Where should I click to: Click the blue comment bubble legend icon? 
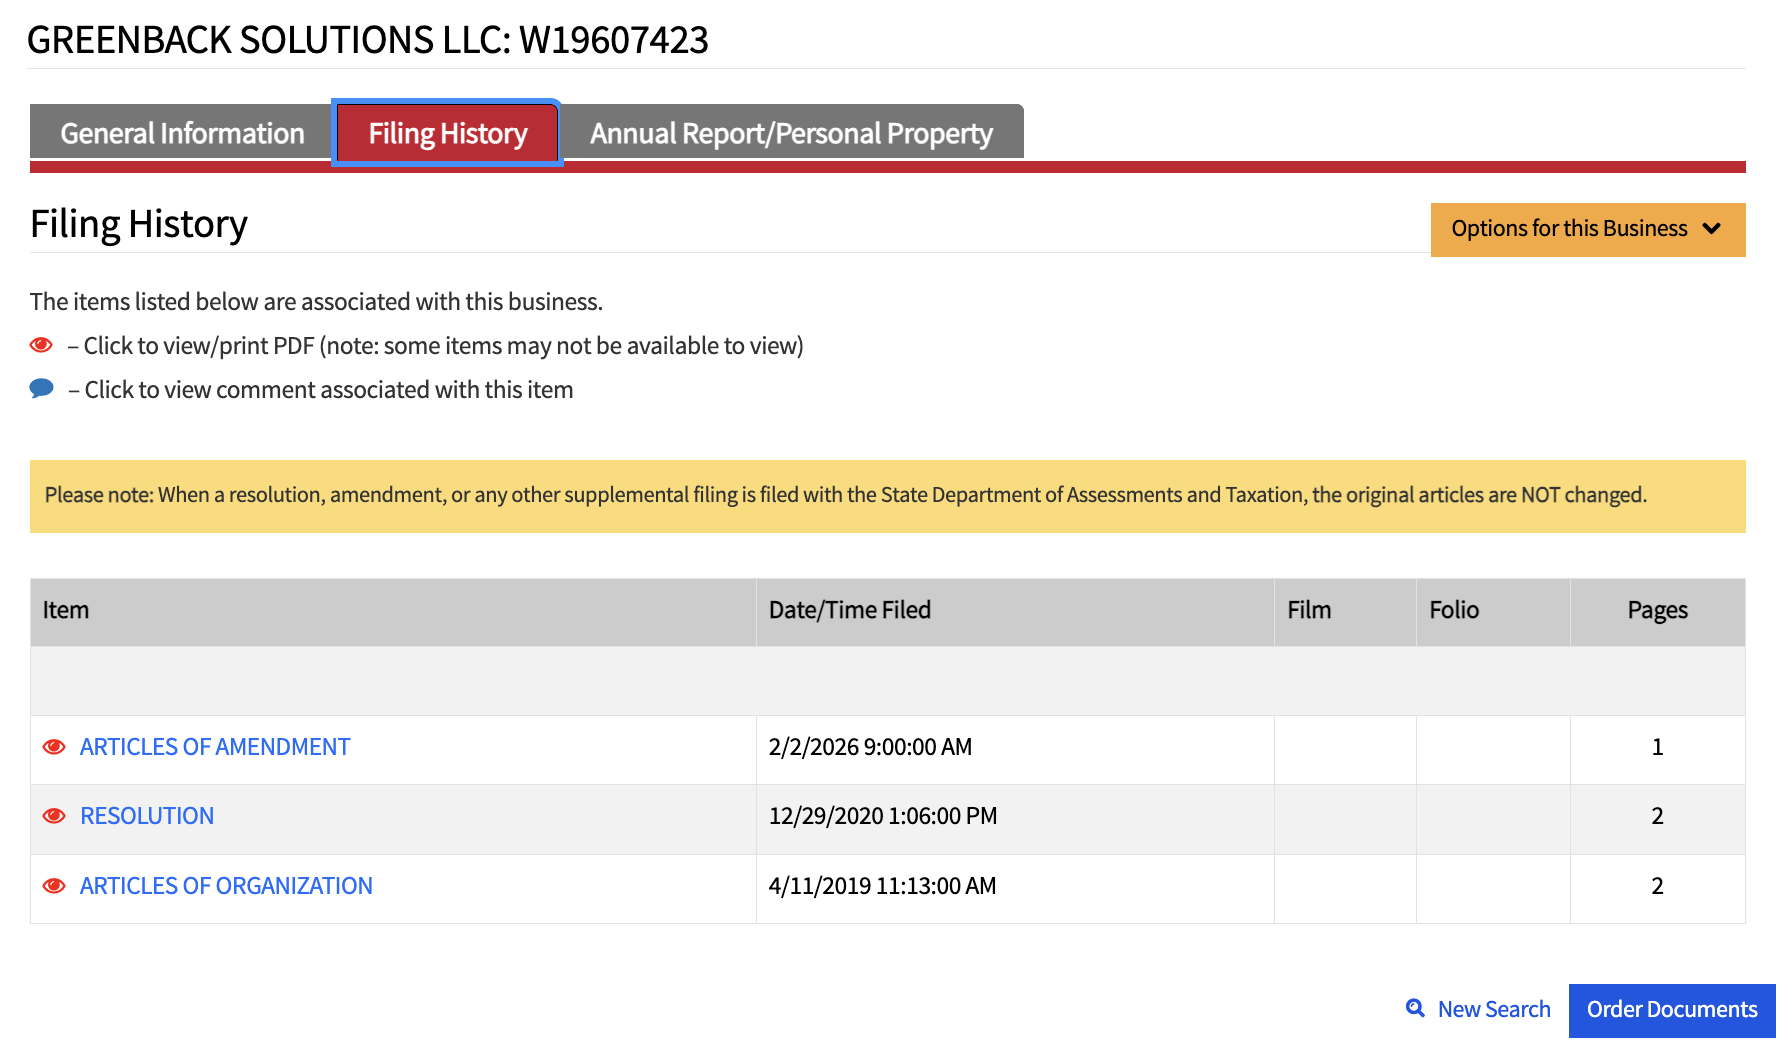point(42,388)
